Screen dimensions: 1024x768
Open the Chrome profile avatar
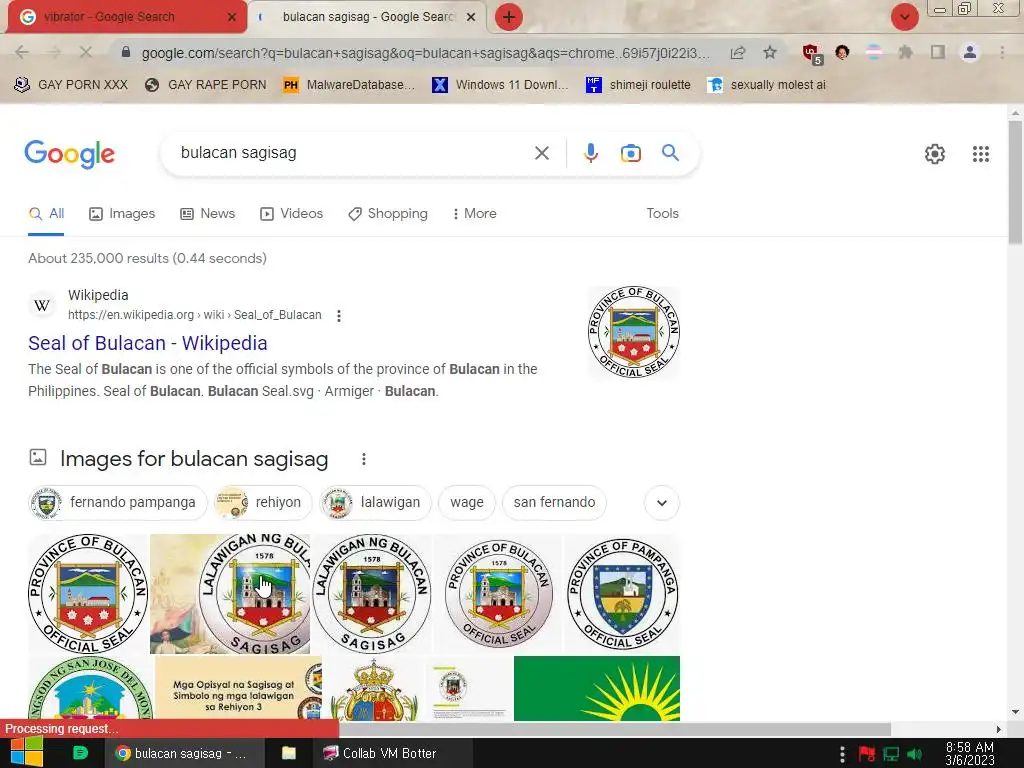coord(970,52)
